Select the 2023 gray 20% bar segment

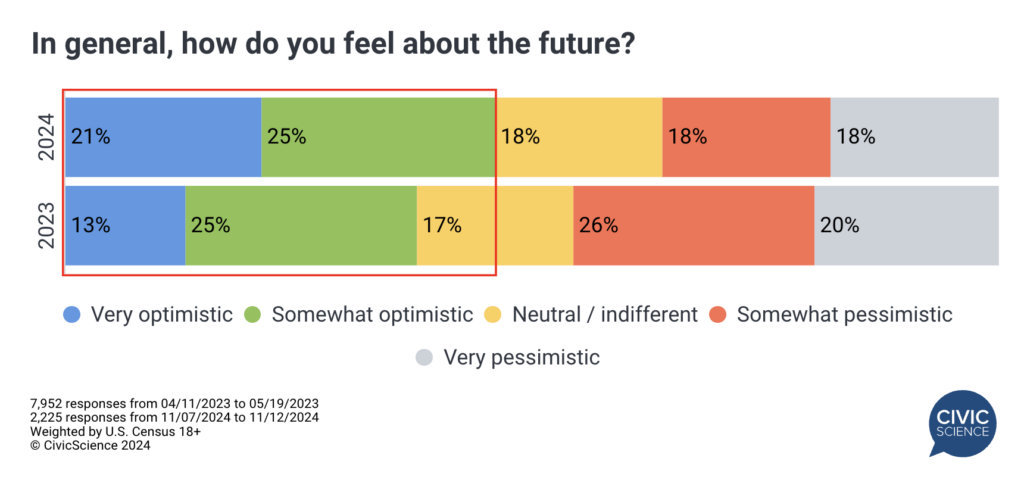906,225
